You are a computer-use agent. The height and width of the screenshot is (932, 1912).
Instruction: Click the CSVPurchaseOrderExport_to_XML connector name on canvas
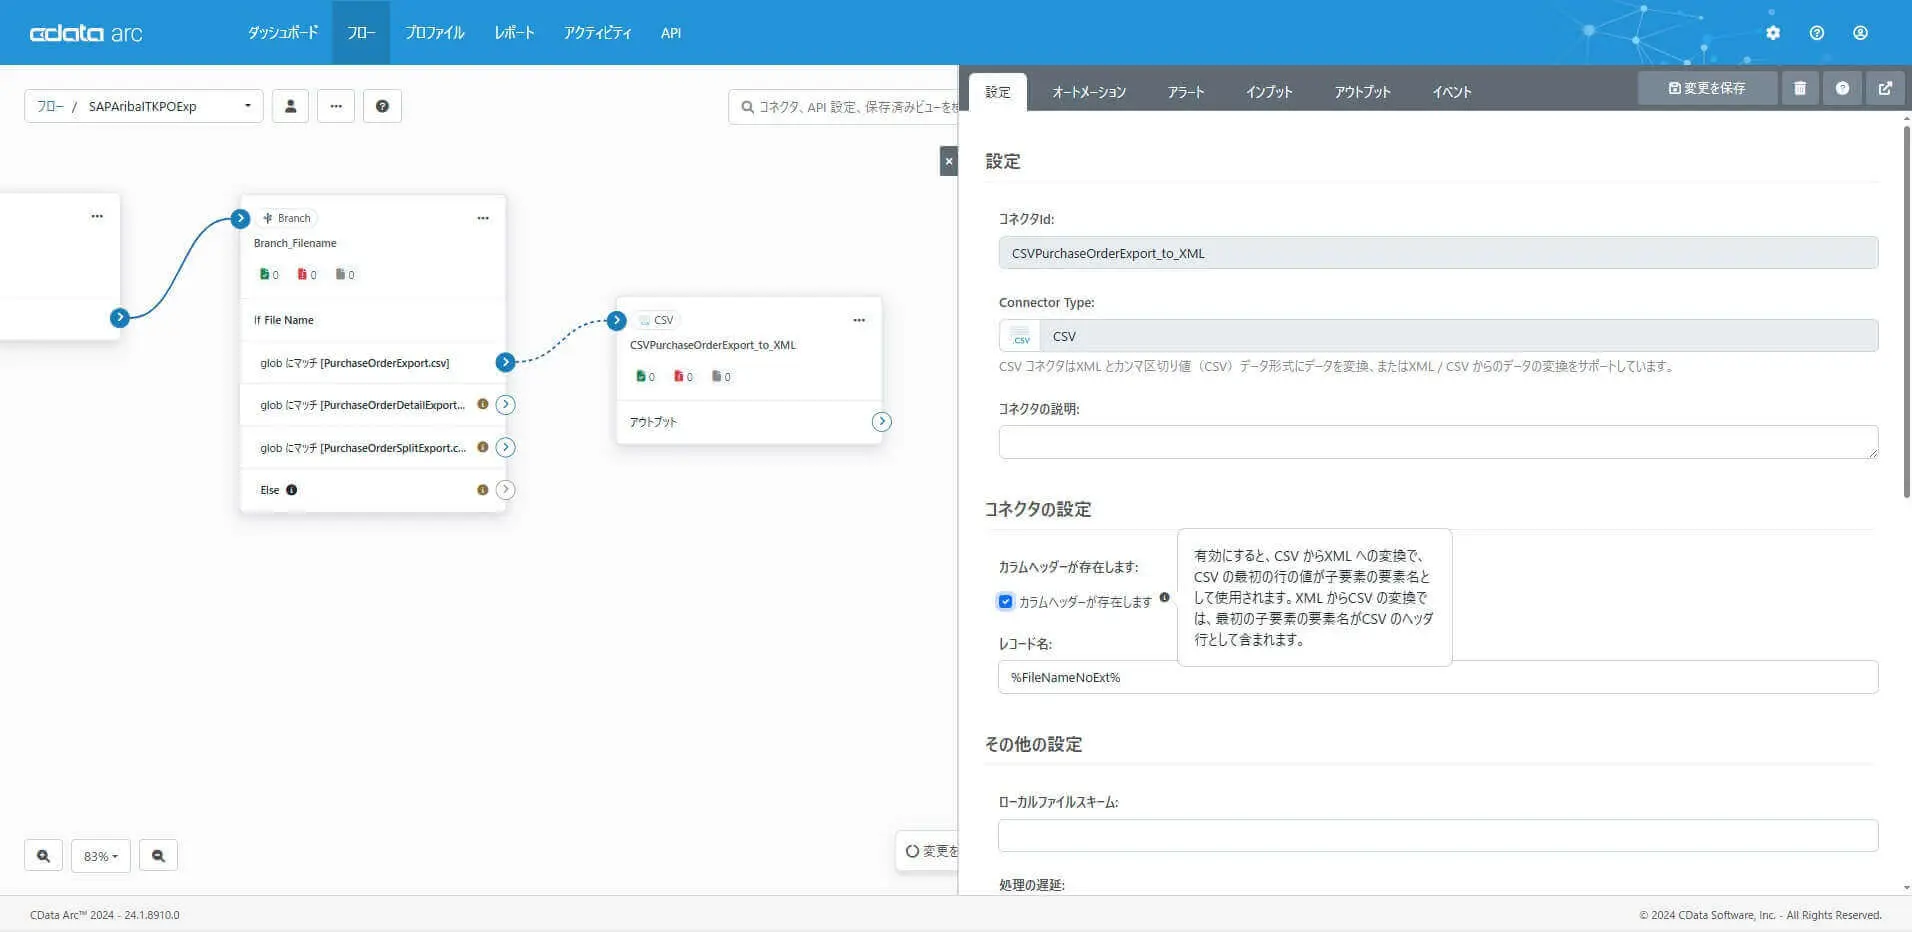[x=713, y=345]
